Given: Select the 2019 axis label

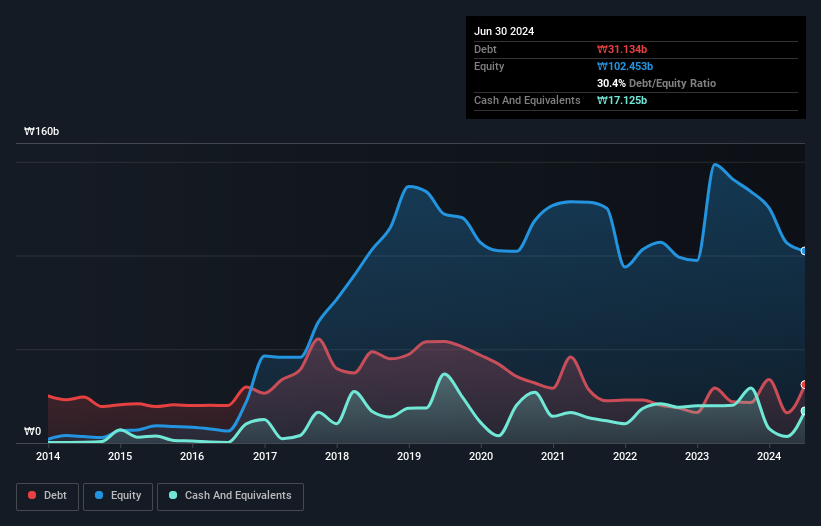Looking at the screenshot, I should click(x=409, y=456).
